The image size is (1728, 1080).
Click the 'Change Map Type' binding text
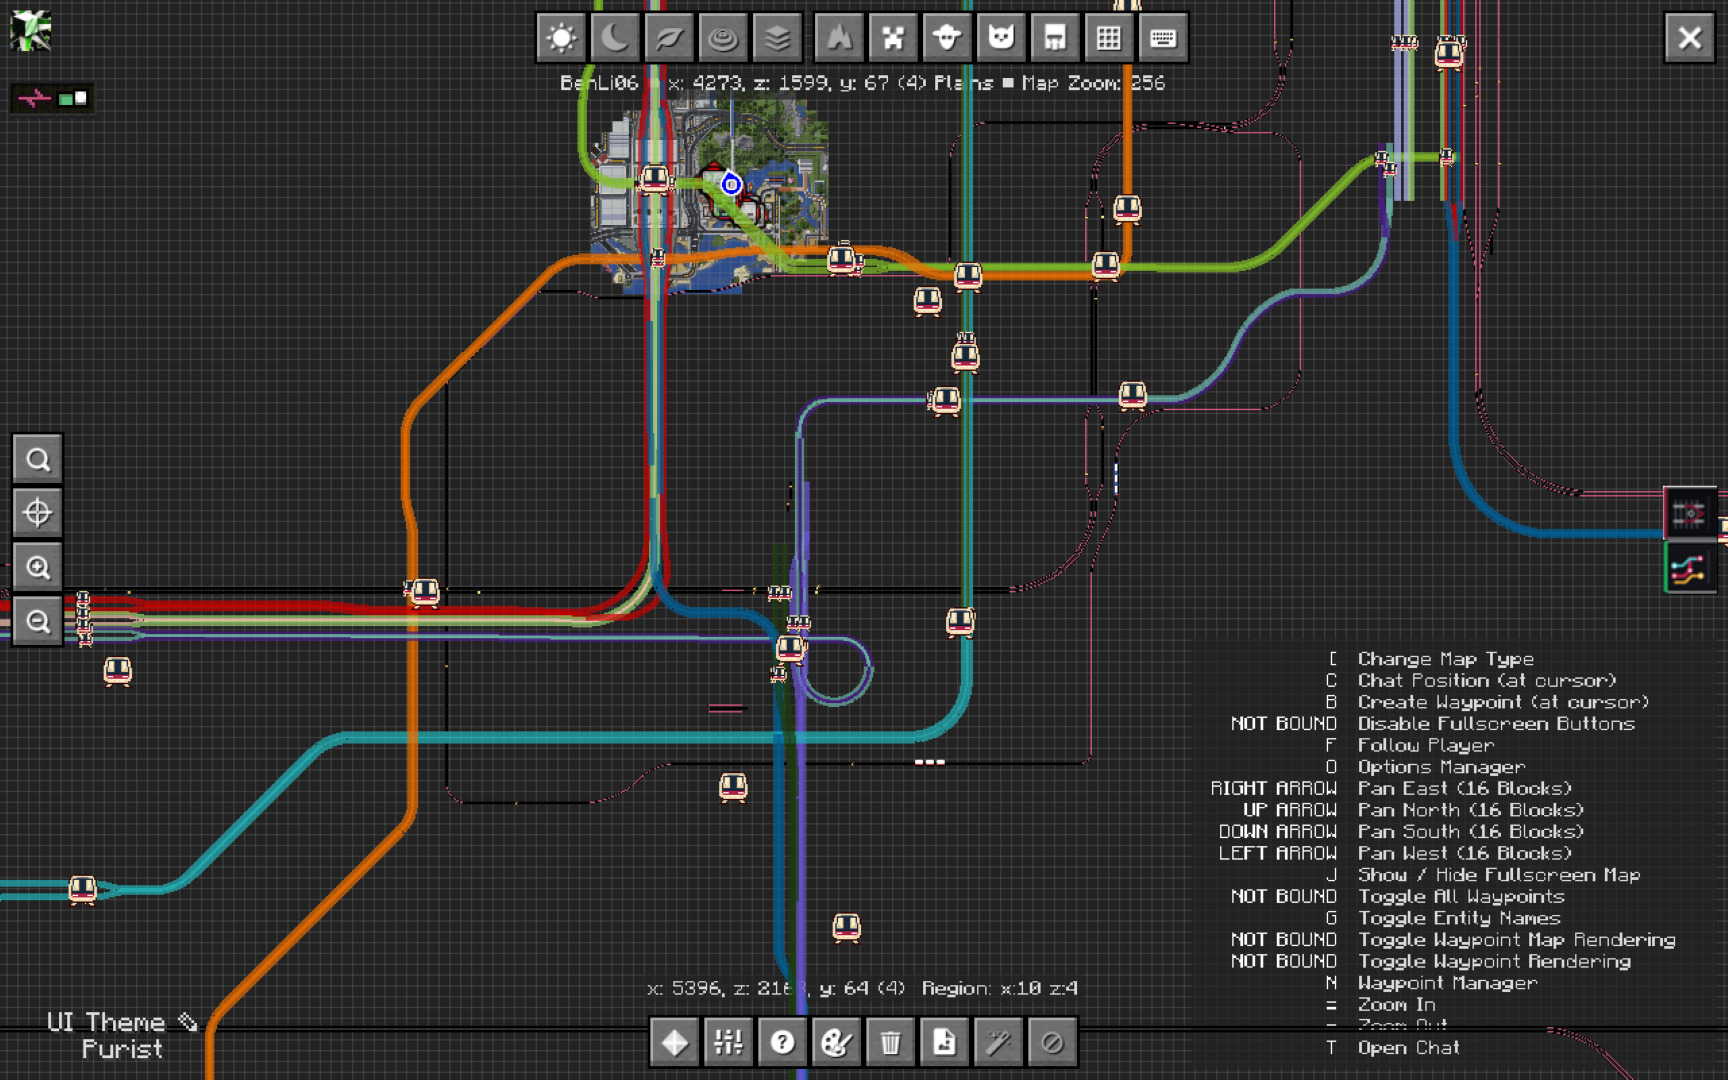click(1445, 659)
